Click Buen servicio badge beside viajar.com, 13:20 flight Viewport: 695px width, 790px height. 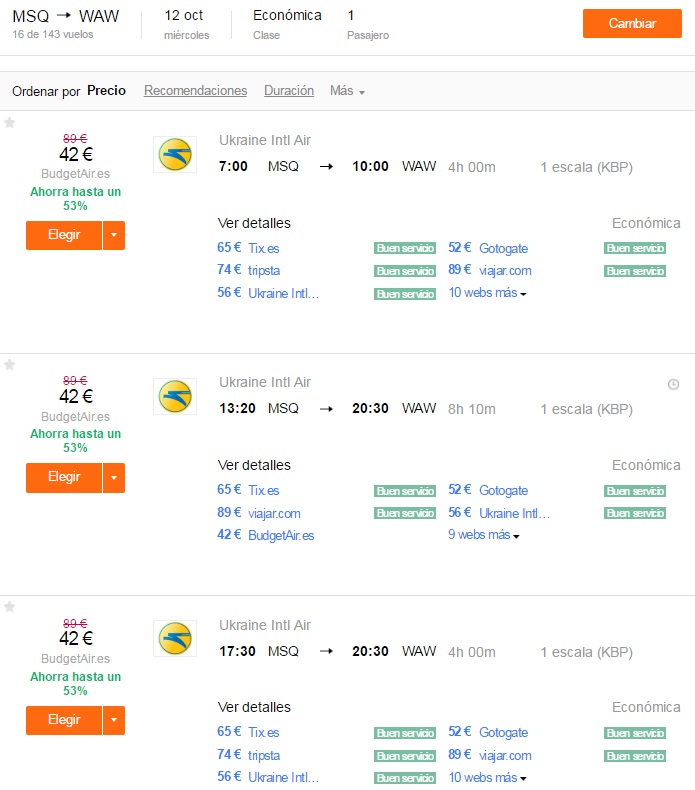coord(405,513)
